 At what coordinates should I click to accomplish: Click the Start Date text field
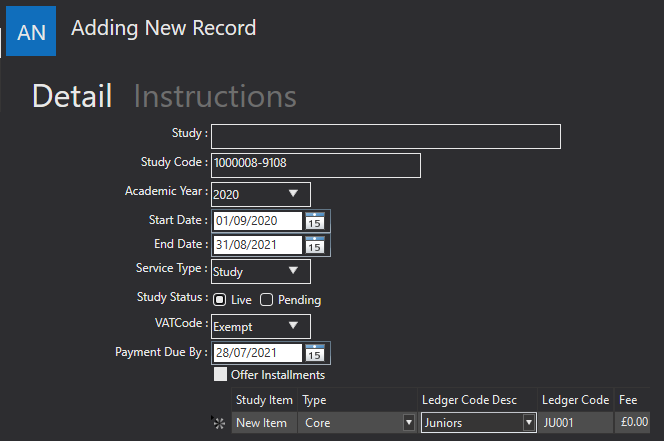(x=257, y=221)
